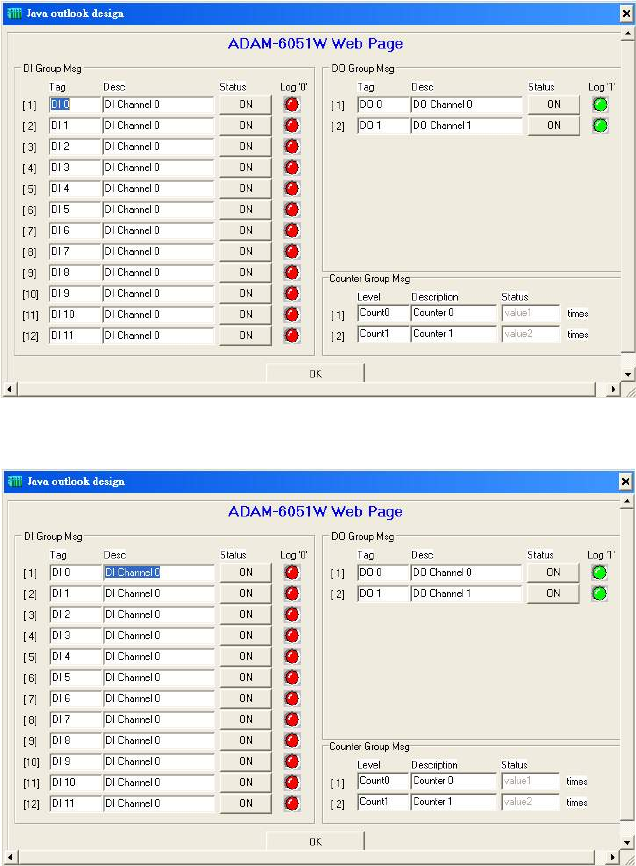
Task: Select the DI 5 tag field in upper window
Action: point(75,209)
